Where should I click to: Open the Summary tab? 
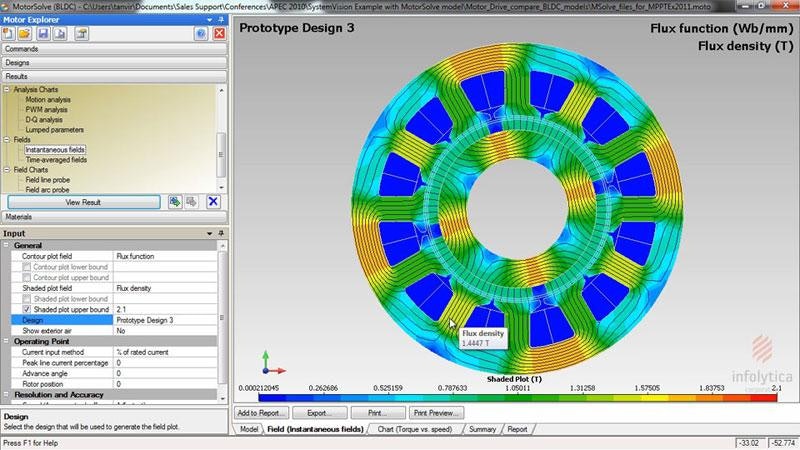click(482, 429)
